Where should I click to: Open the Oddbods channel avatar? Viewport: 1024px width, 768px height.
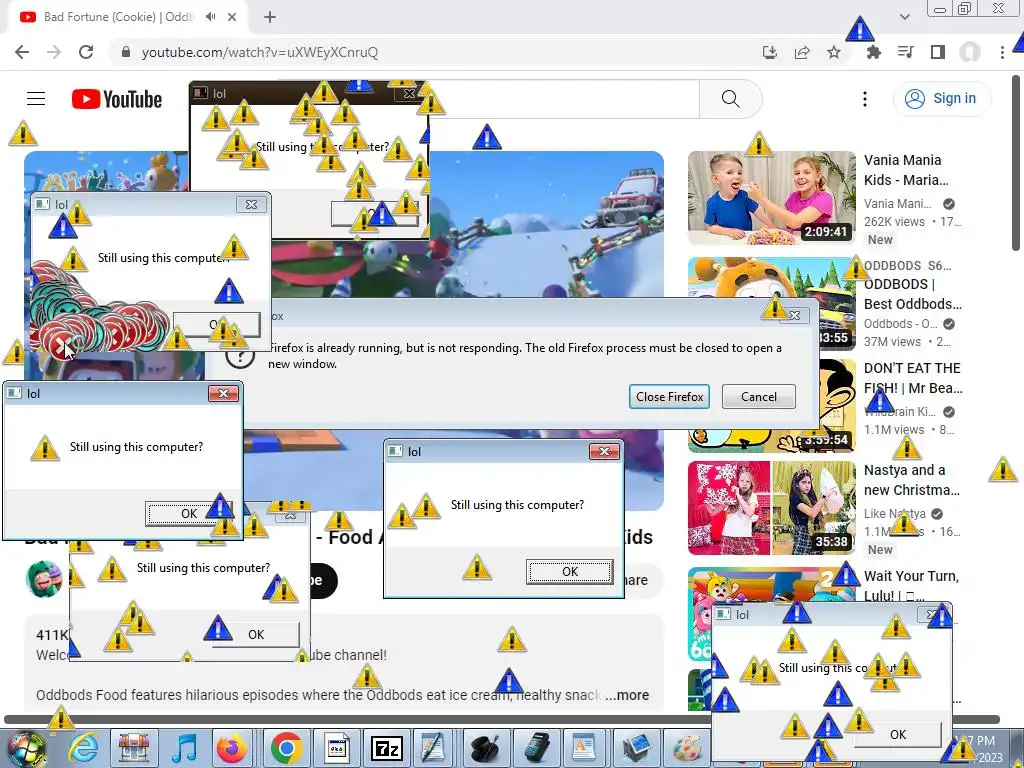coord(44,579)
